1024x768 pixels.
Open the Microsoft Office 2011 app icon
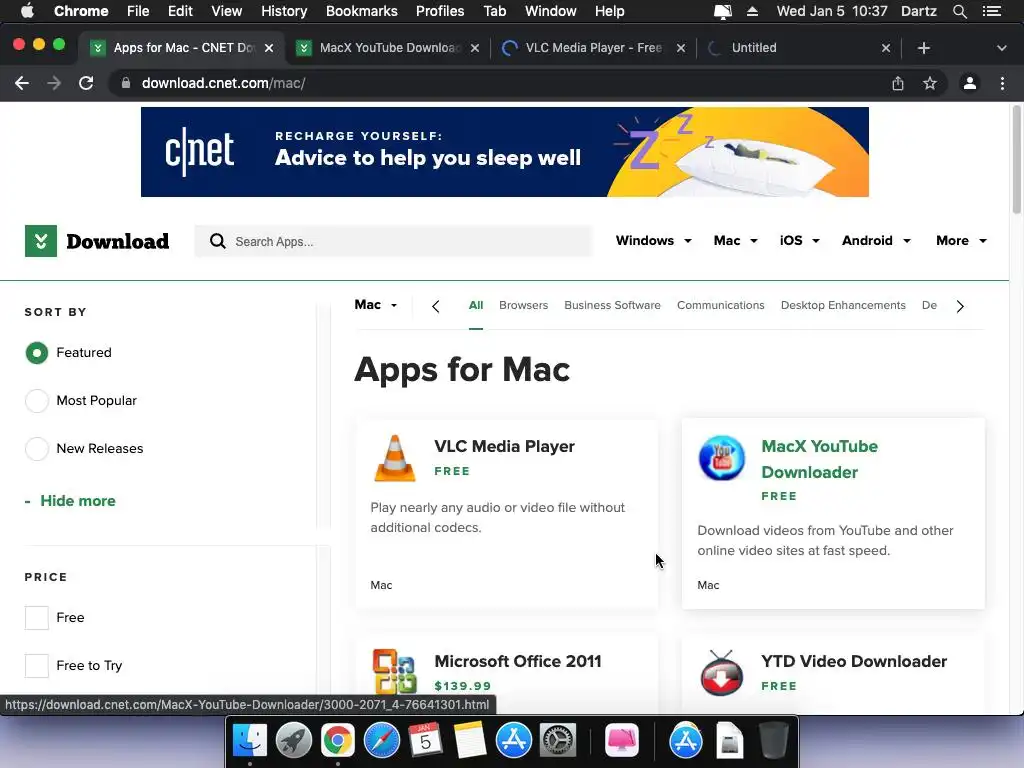point(394,671)
